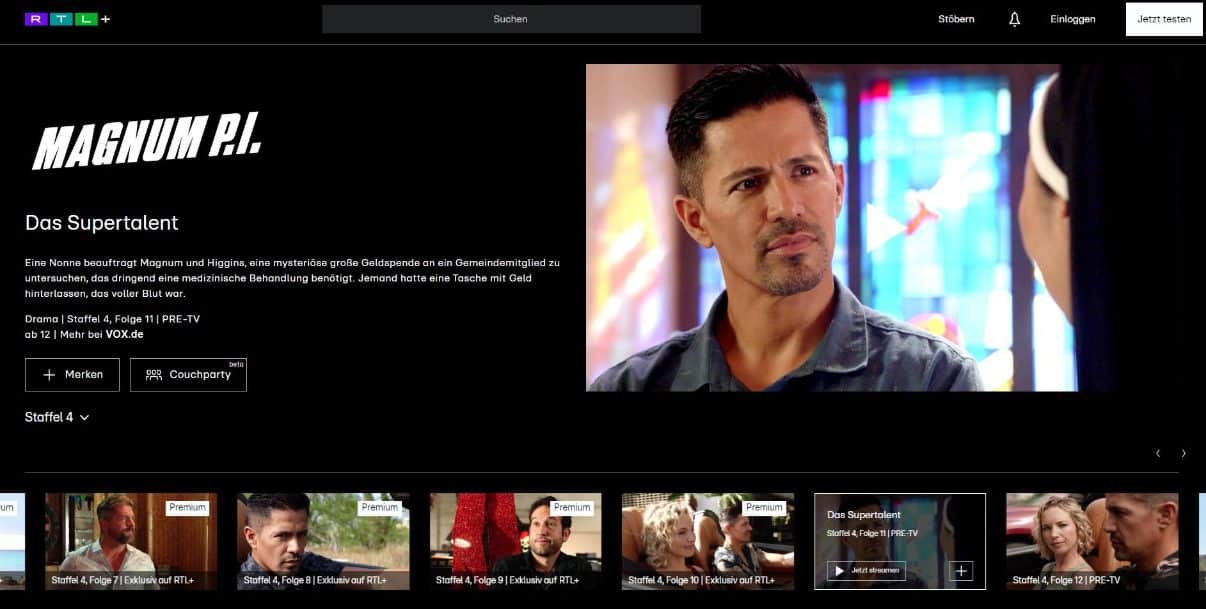Open Staffel 4, Folge 7 thumbnail
This screenshot has width=1206, height=609.
pos(131,541)
